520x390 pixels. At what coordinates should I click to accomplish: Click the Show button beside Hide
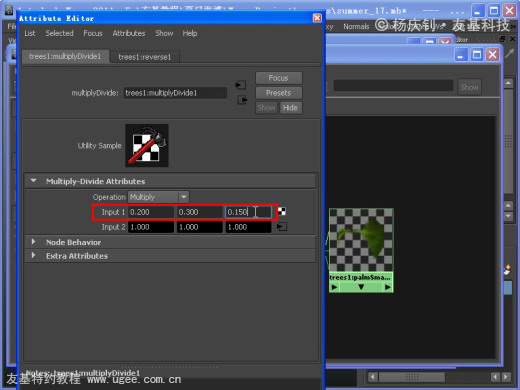(x=266, y=108)
